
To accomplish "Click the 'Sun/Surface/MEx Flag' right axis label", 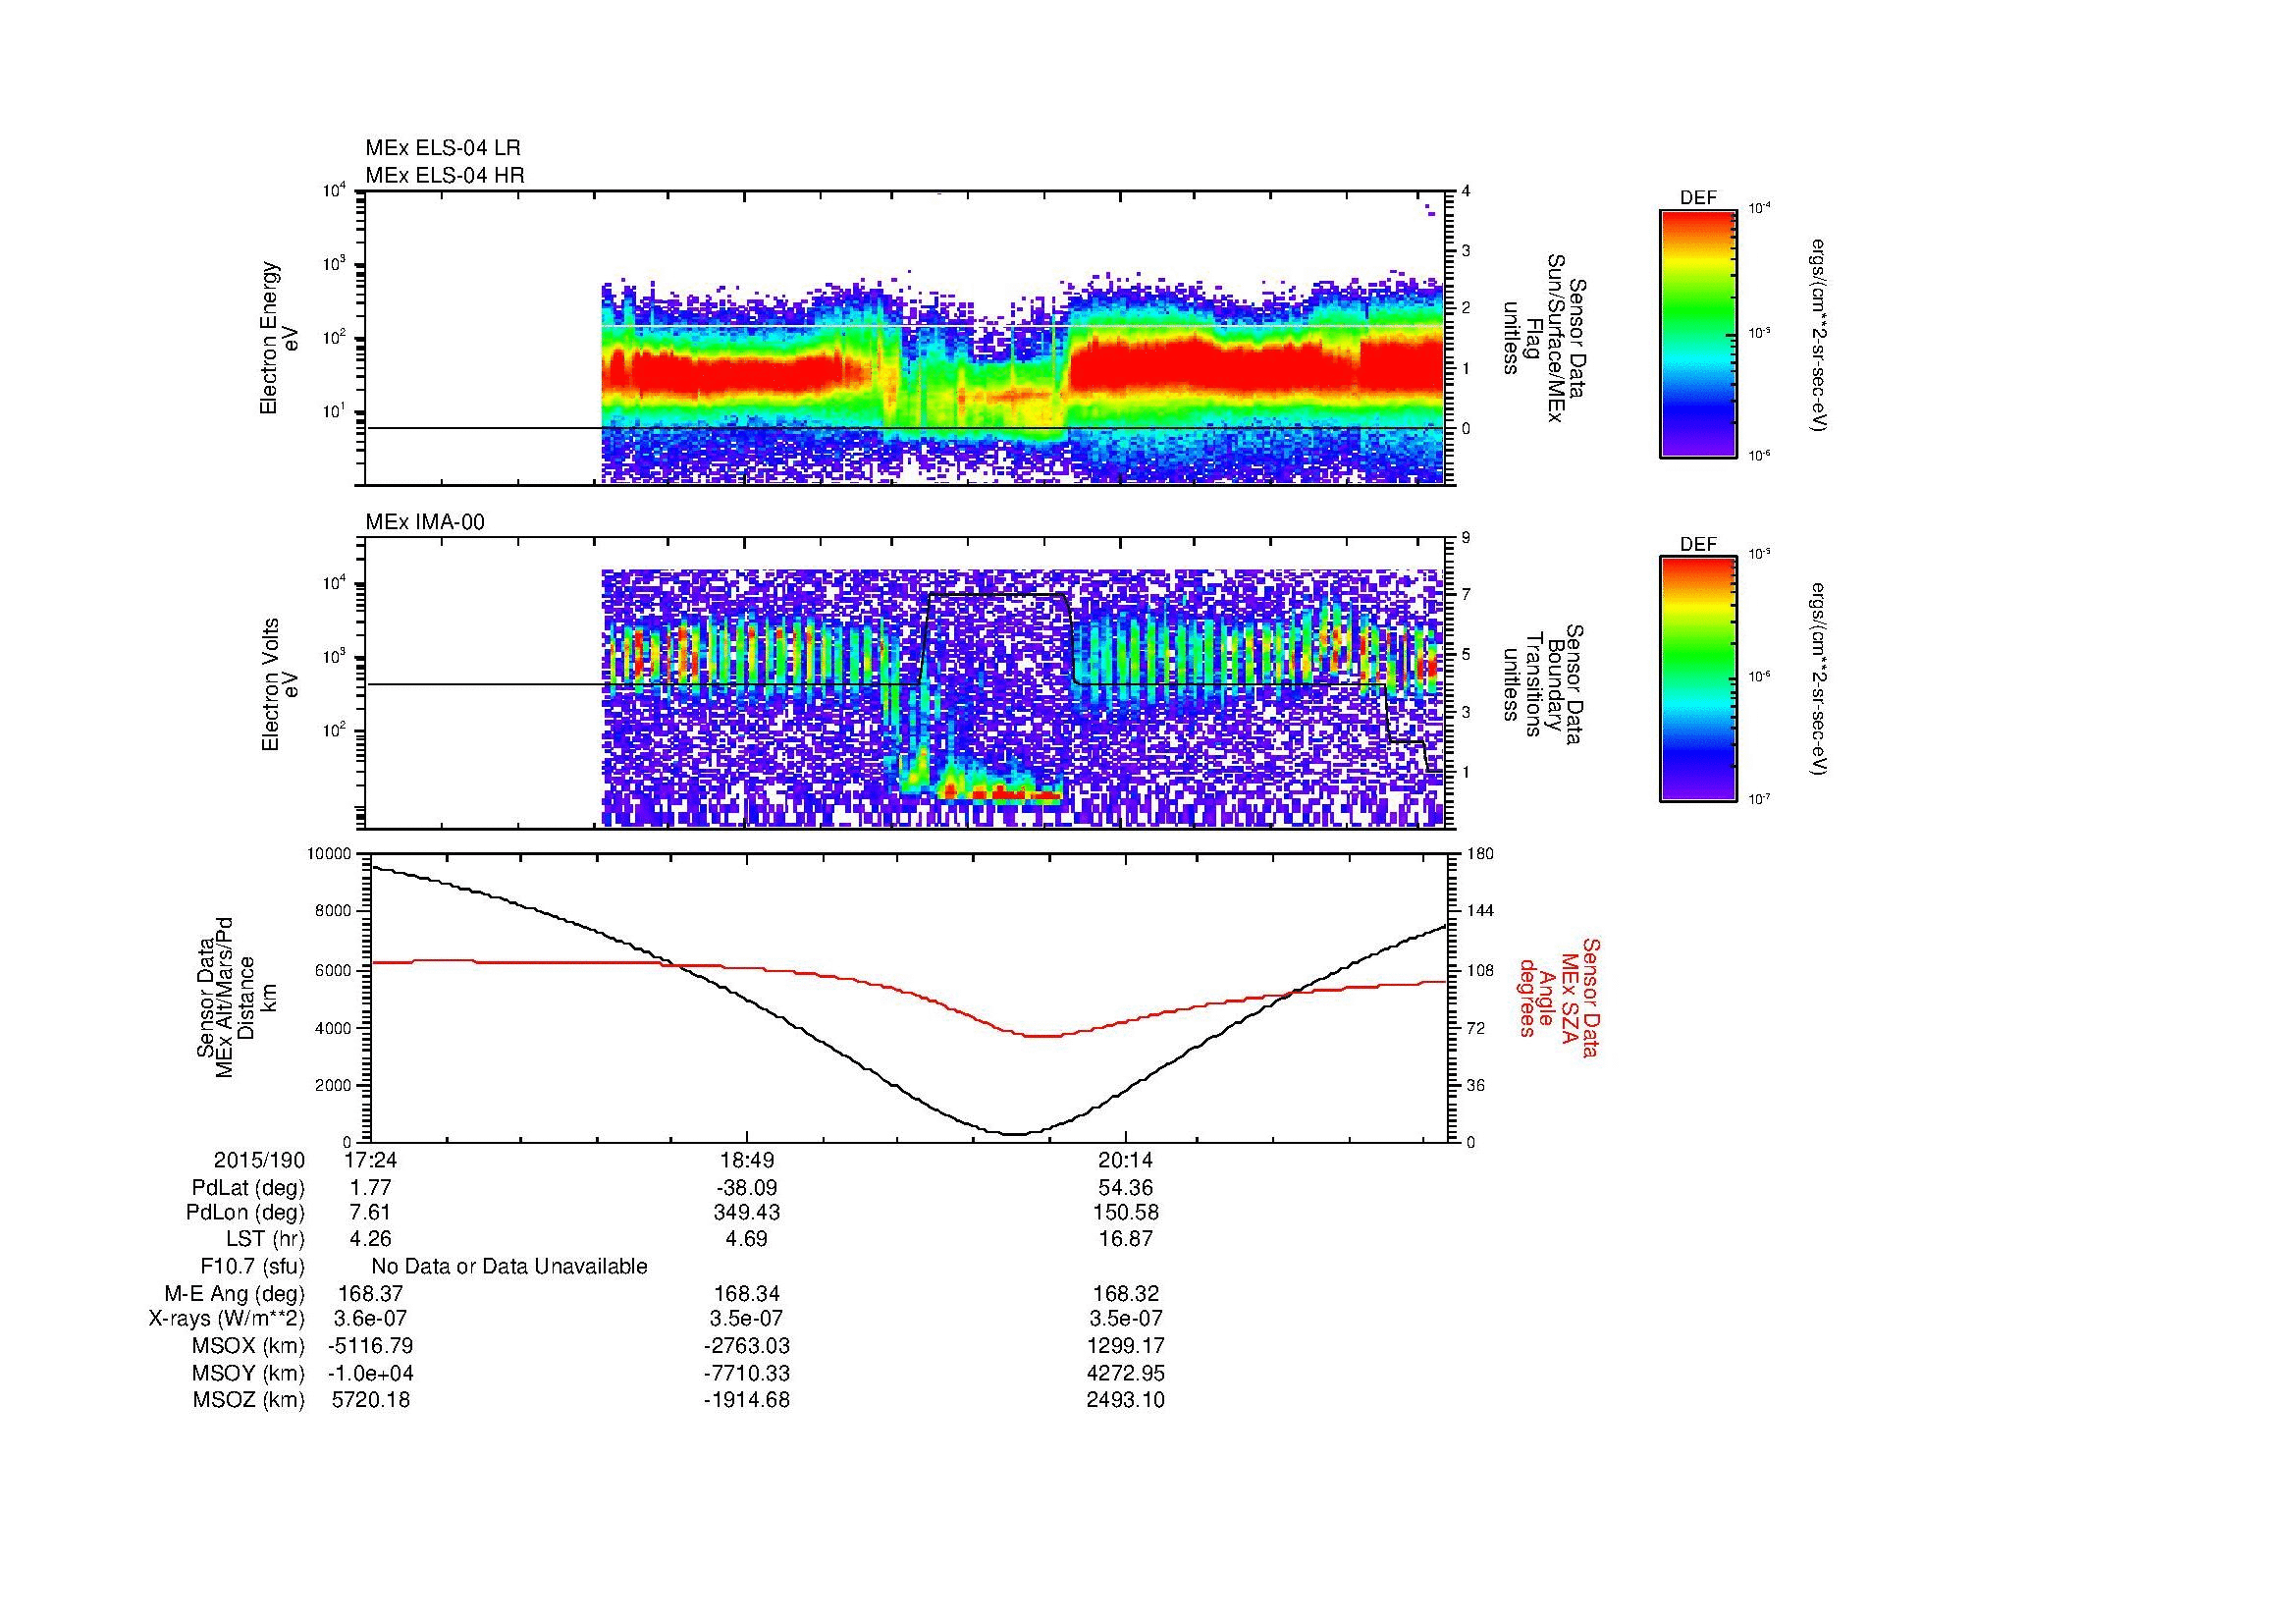I will pyautogui.click(x=1543, y=338).
